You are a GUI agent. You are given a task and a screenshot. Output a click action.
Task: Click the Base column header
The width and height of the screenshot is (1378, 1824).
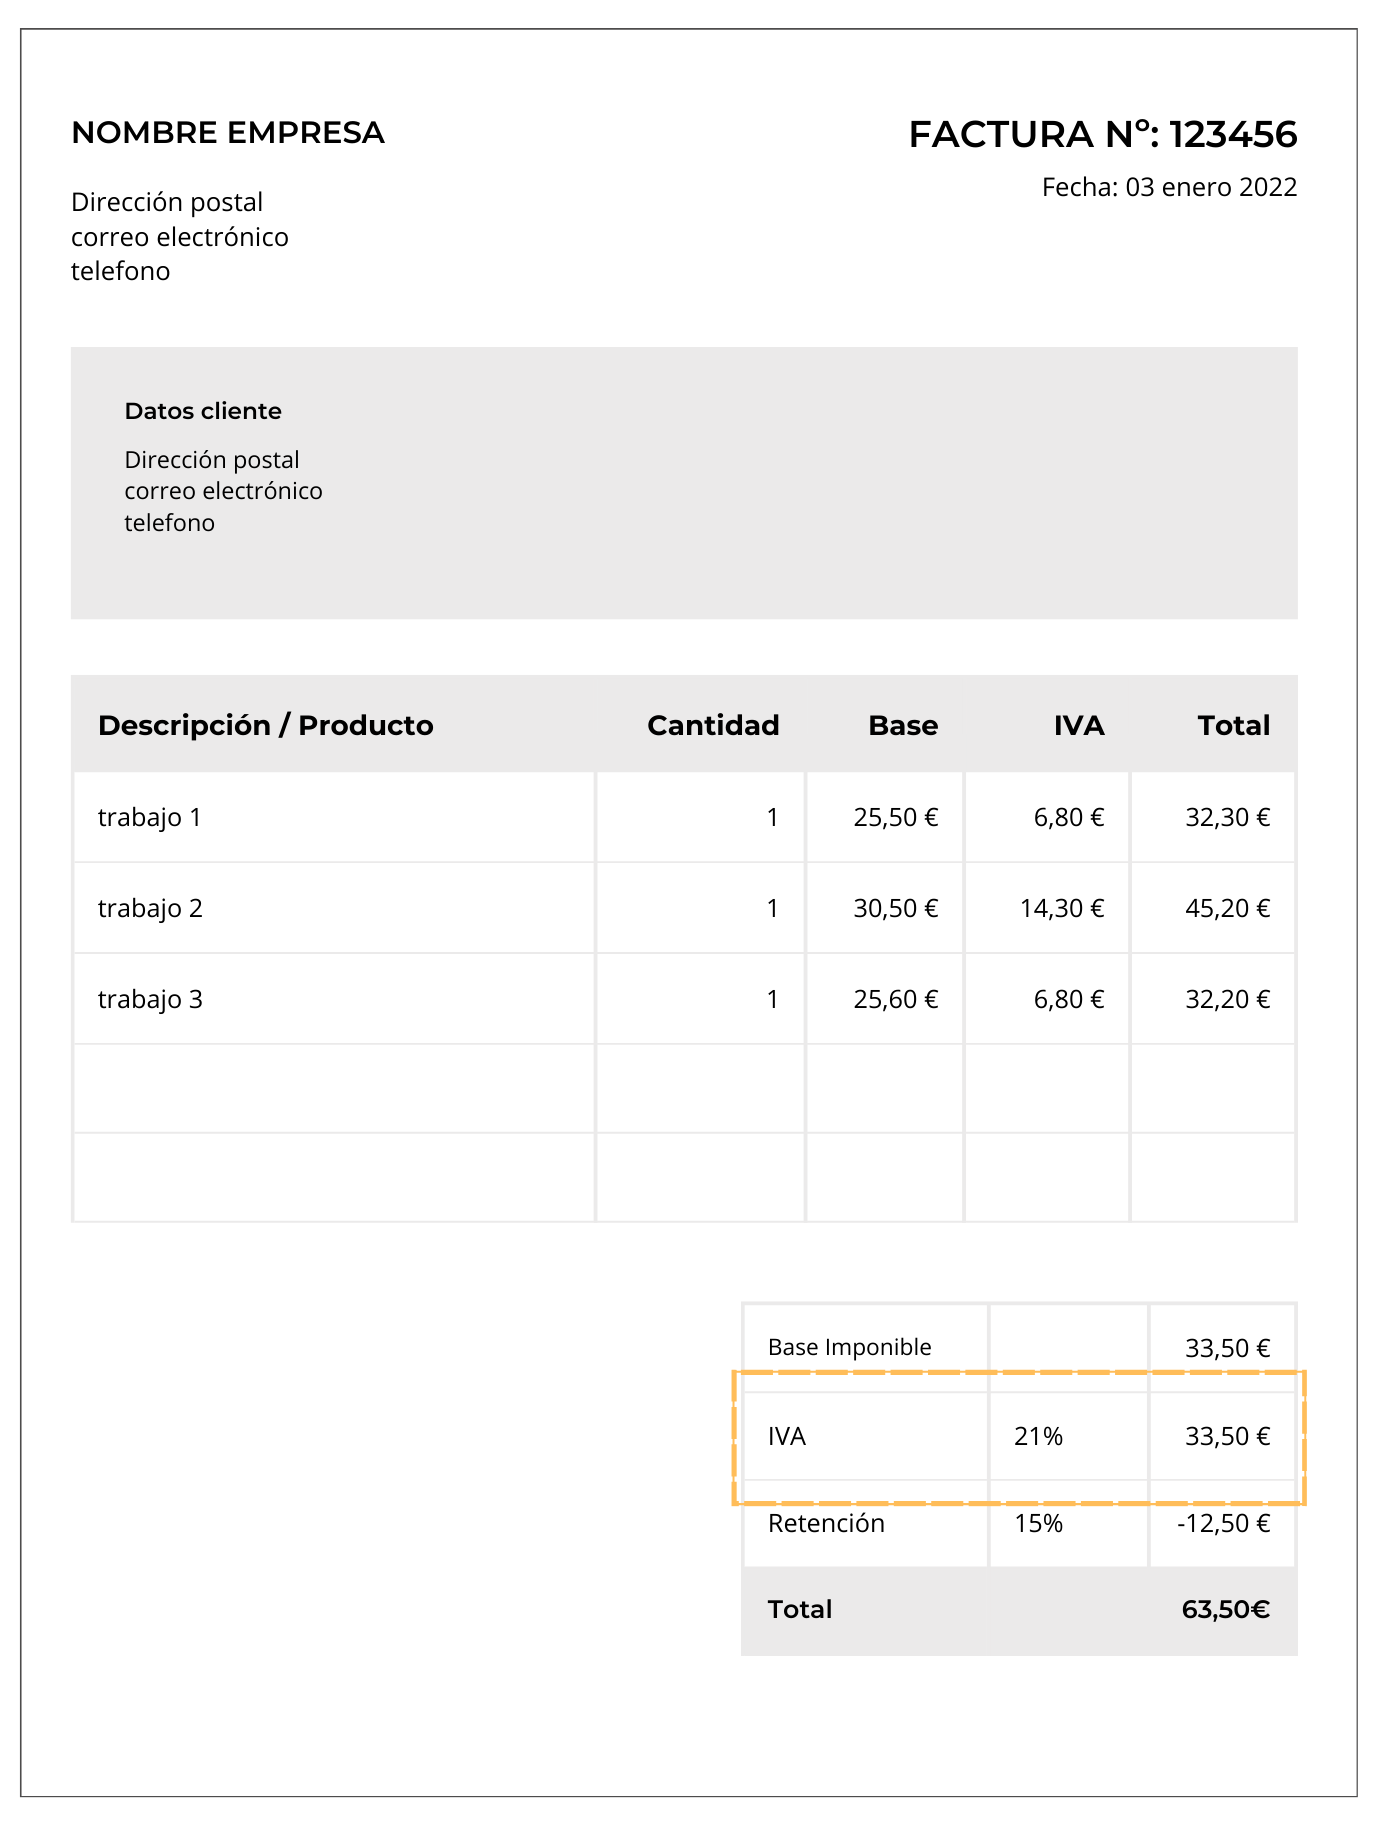pos(902,725)
